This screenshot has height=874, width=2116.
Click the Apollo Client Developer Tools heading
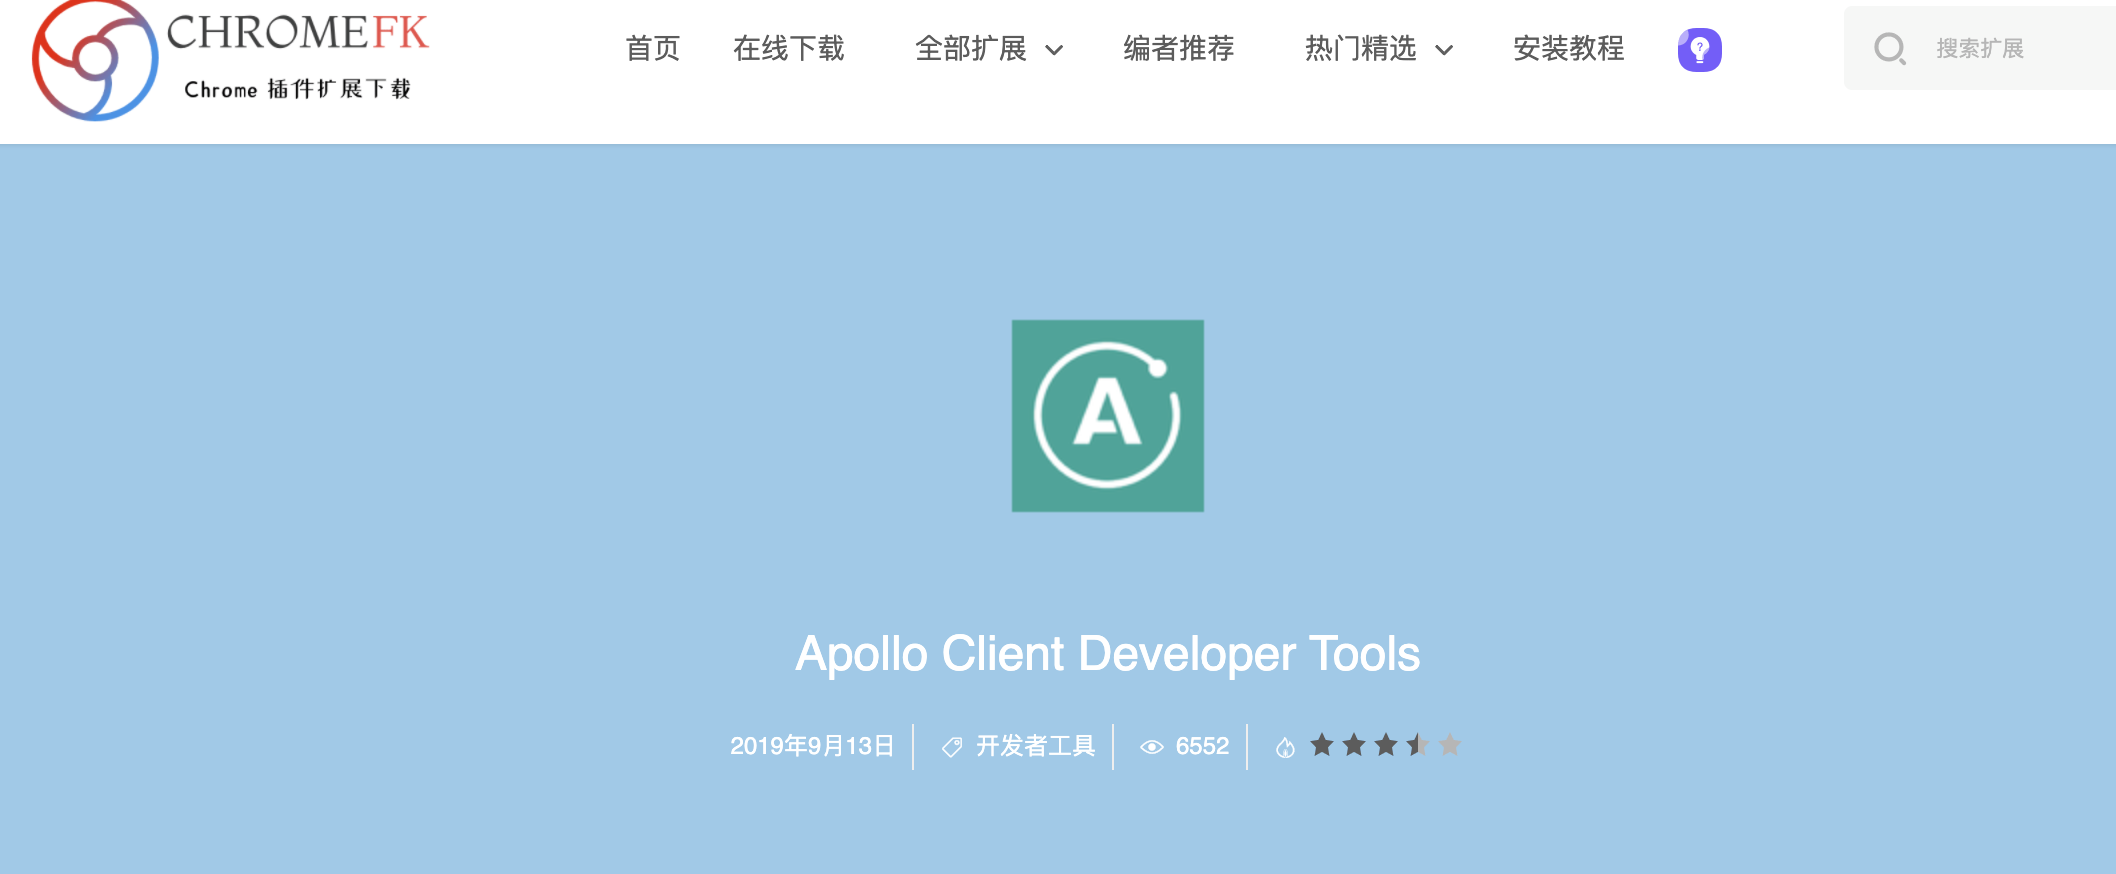(x=1108, y=654)
